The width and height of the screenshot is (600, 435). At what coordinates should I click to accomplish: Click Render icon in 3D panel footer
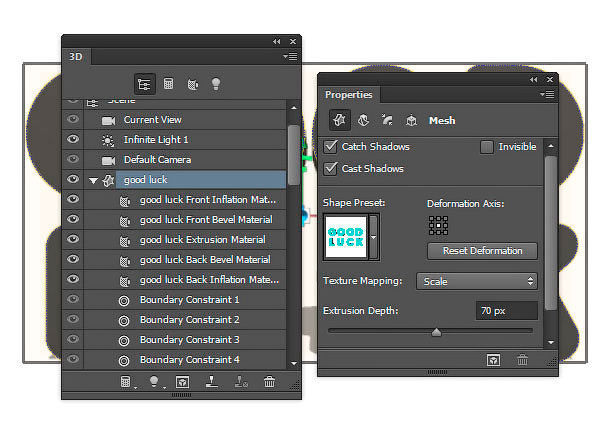[x=182, y=382]
